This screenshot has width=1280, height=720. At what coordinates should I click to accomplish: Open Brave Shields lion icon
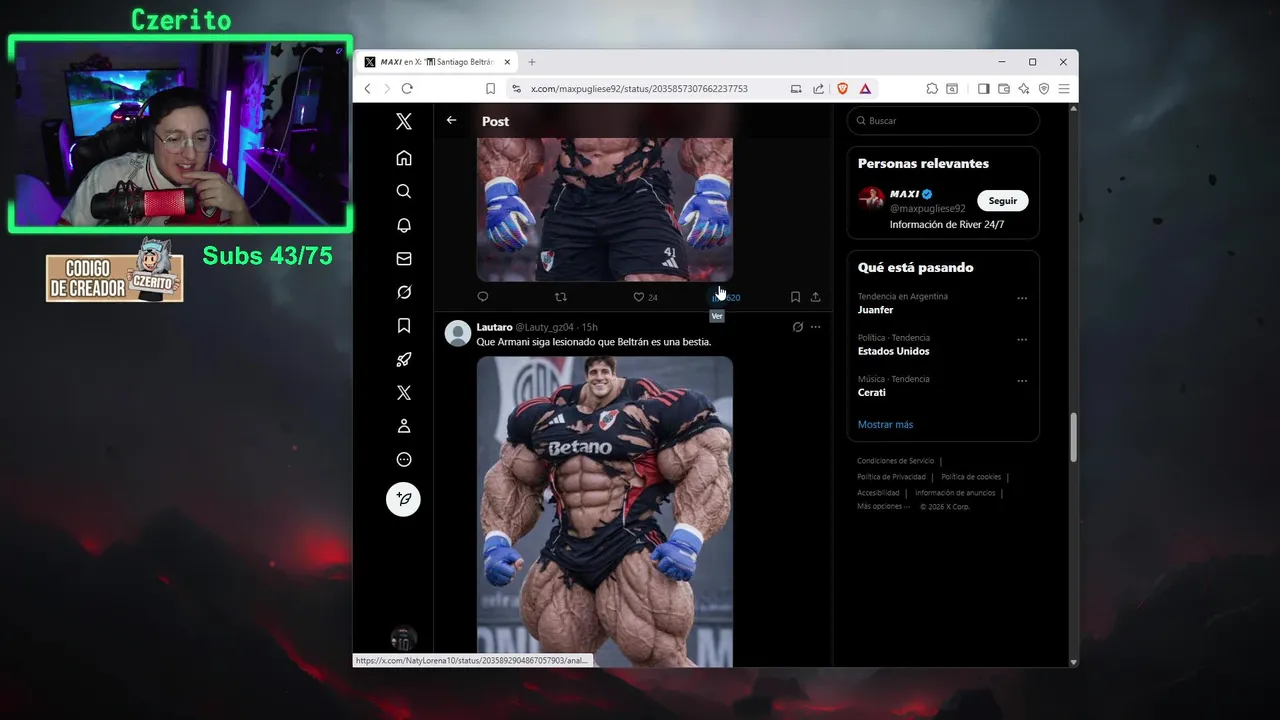coord(843,89)
